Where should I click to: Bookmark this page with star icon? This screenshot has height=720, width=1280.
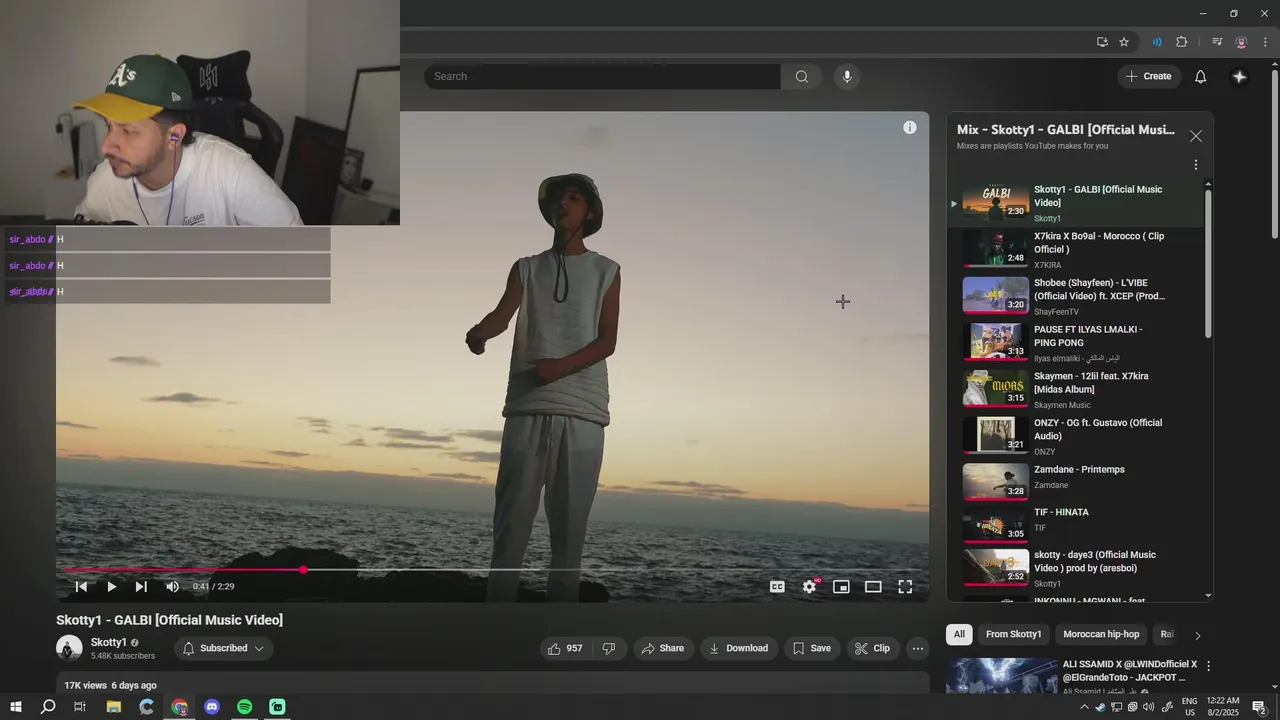[1124, 42]
